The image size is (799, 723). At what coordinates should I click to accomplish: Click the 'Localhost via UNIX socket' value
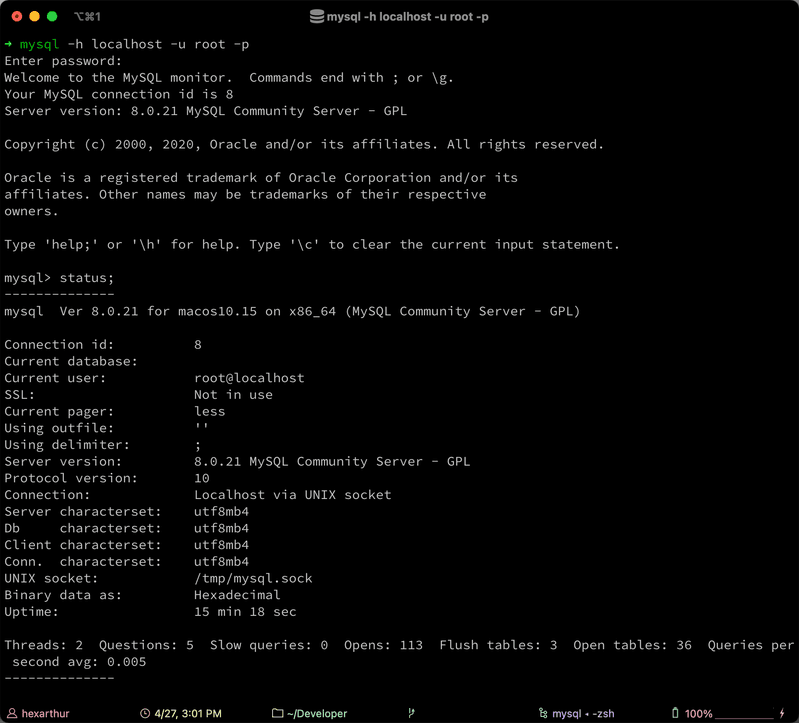[292, 495]
